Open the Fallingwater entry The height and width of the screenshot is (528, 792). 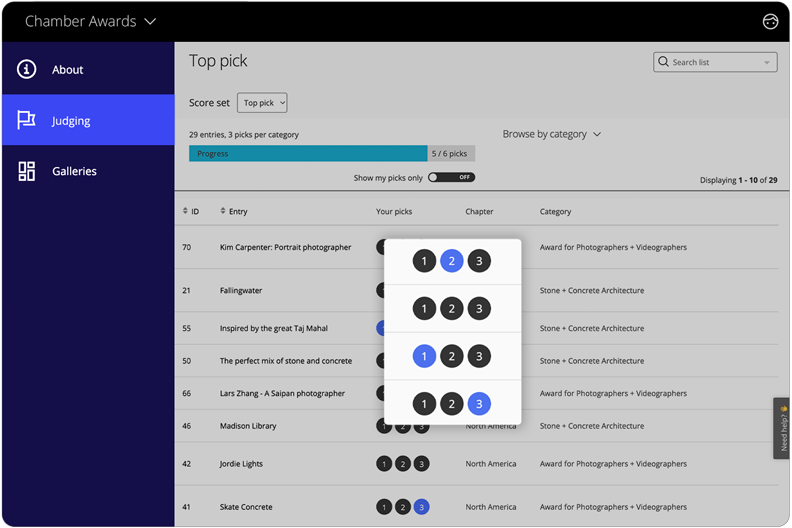[x=241, y=291]
